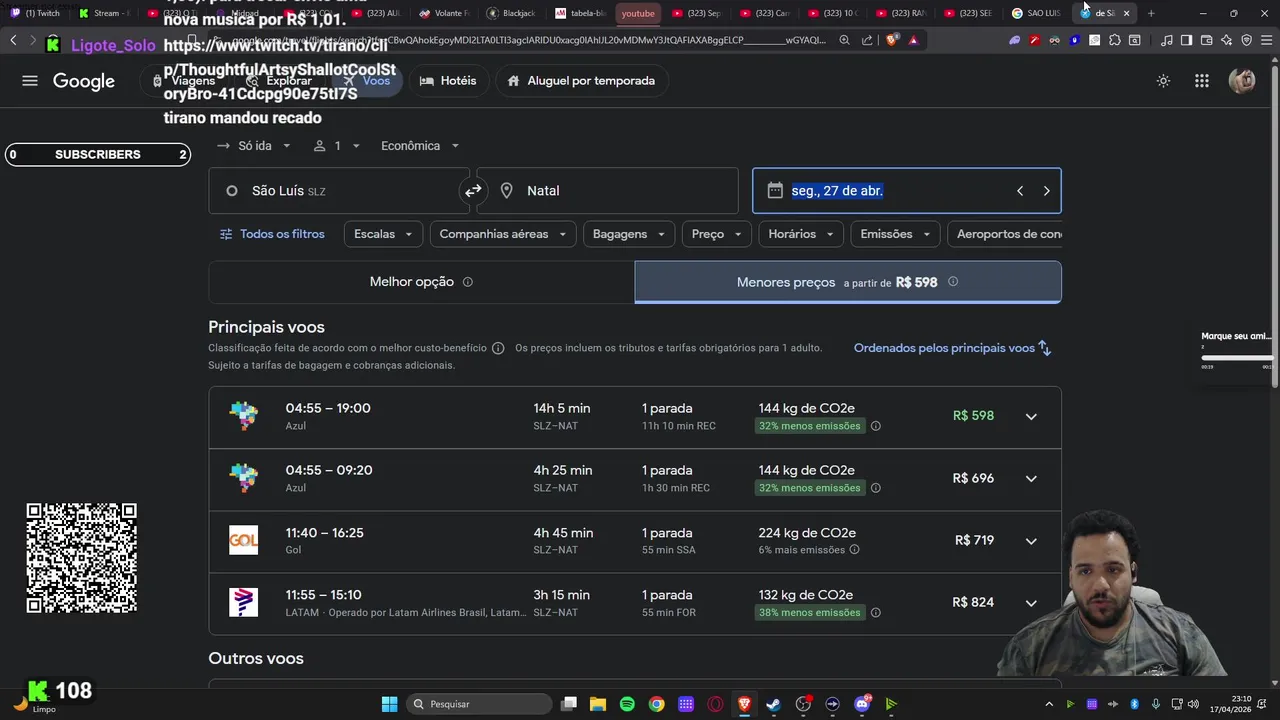
Task: Open Ordenados pelos principais voos sorting
Action: (x=952, y=348)
